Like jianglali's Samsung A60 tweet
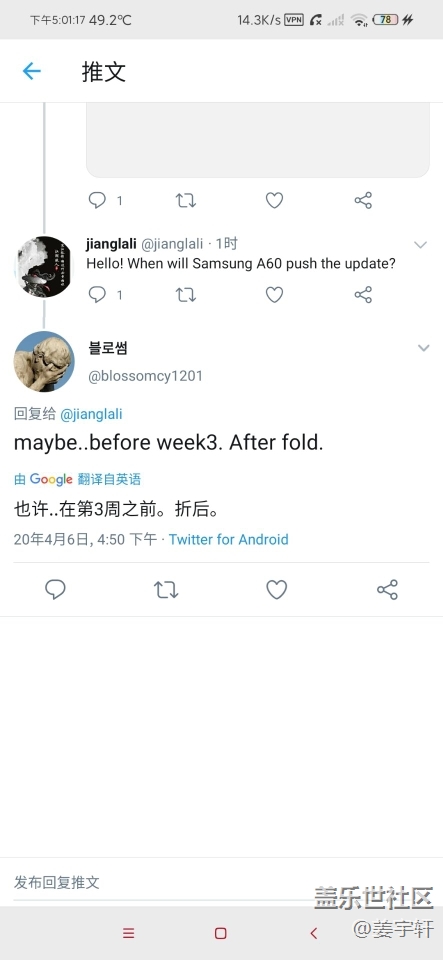 (274, 294)
